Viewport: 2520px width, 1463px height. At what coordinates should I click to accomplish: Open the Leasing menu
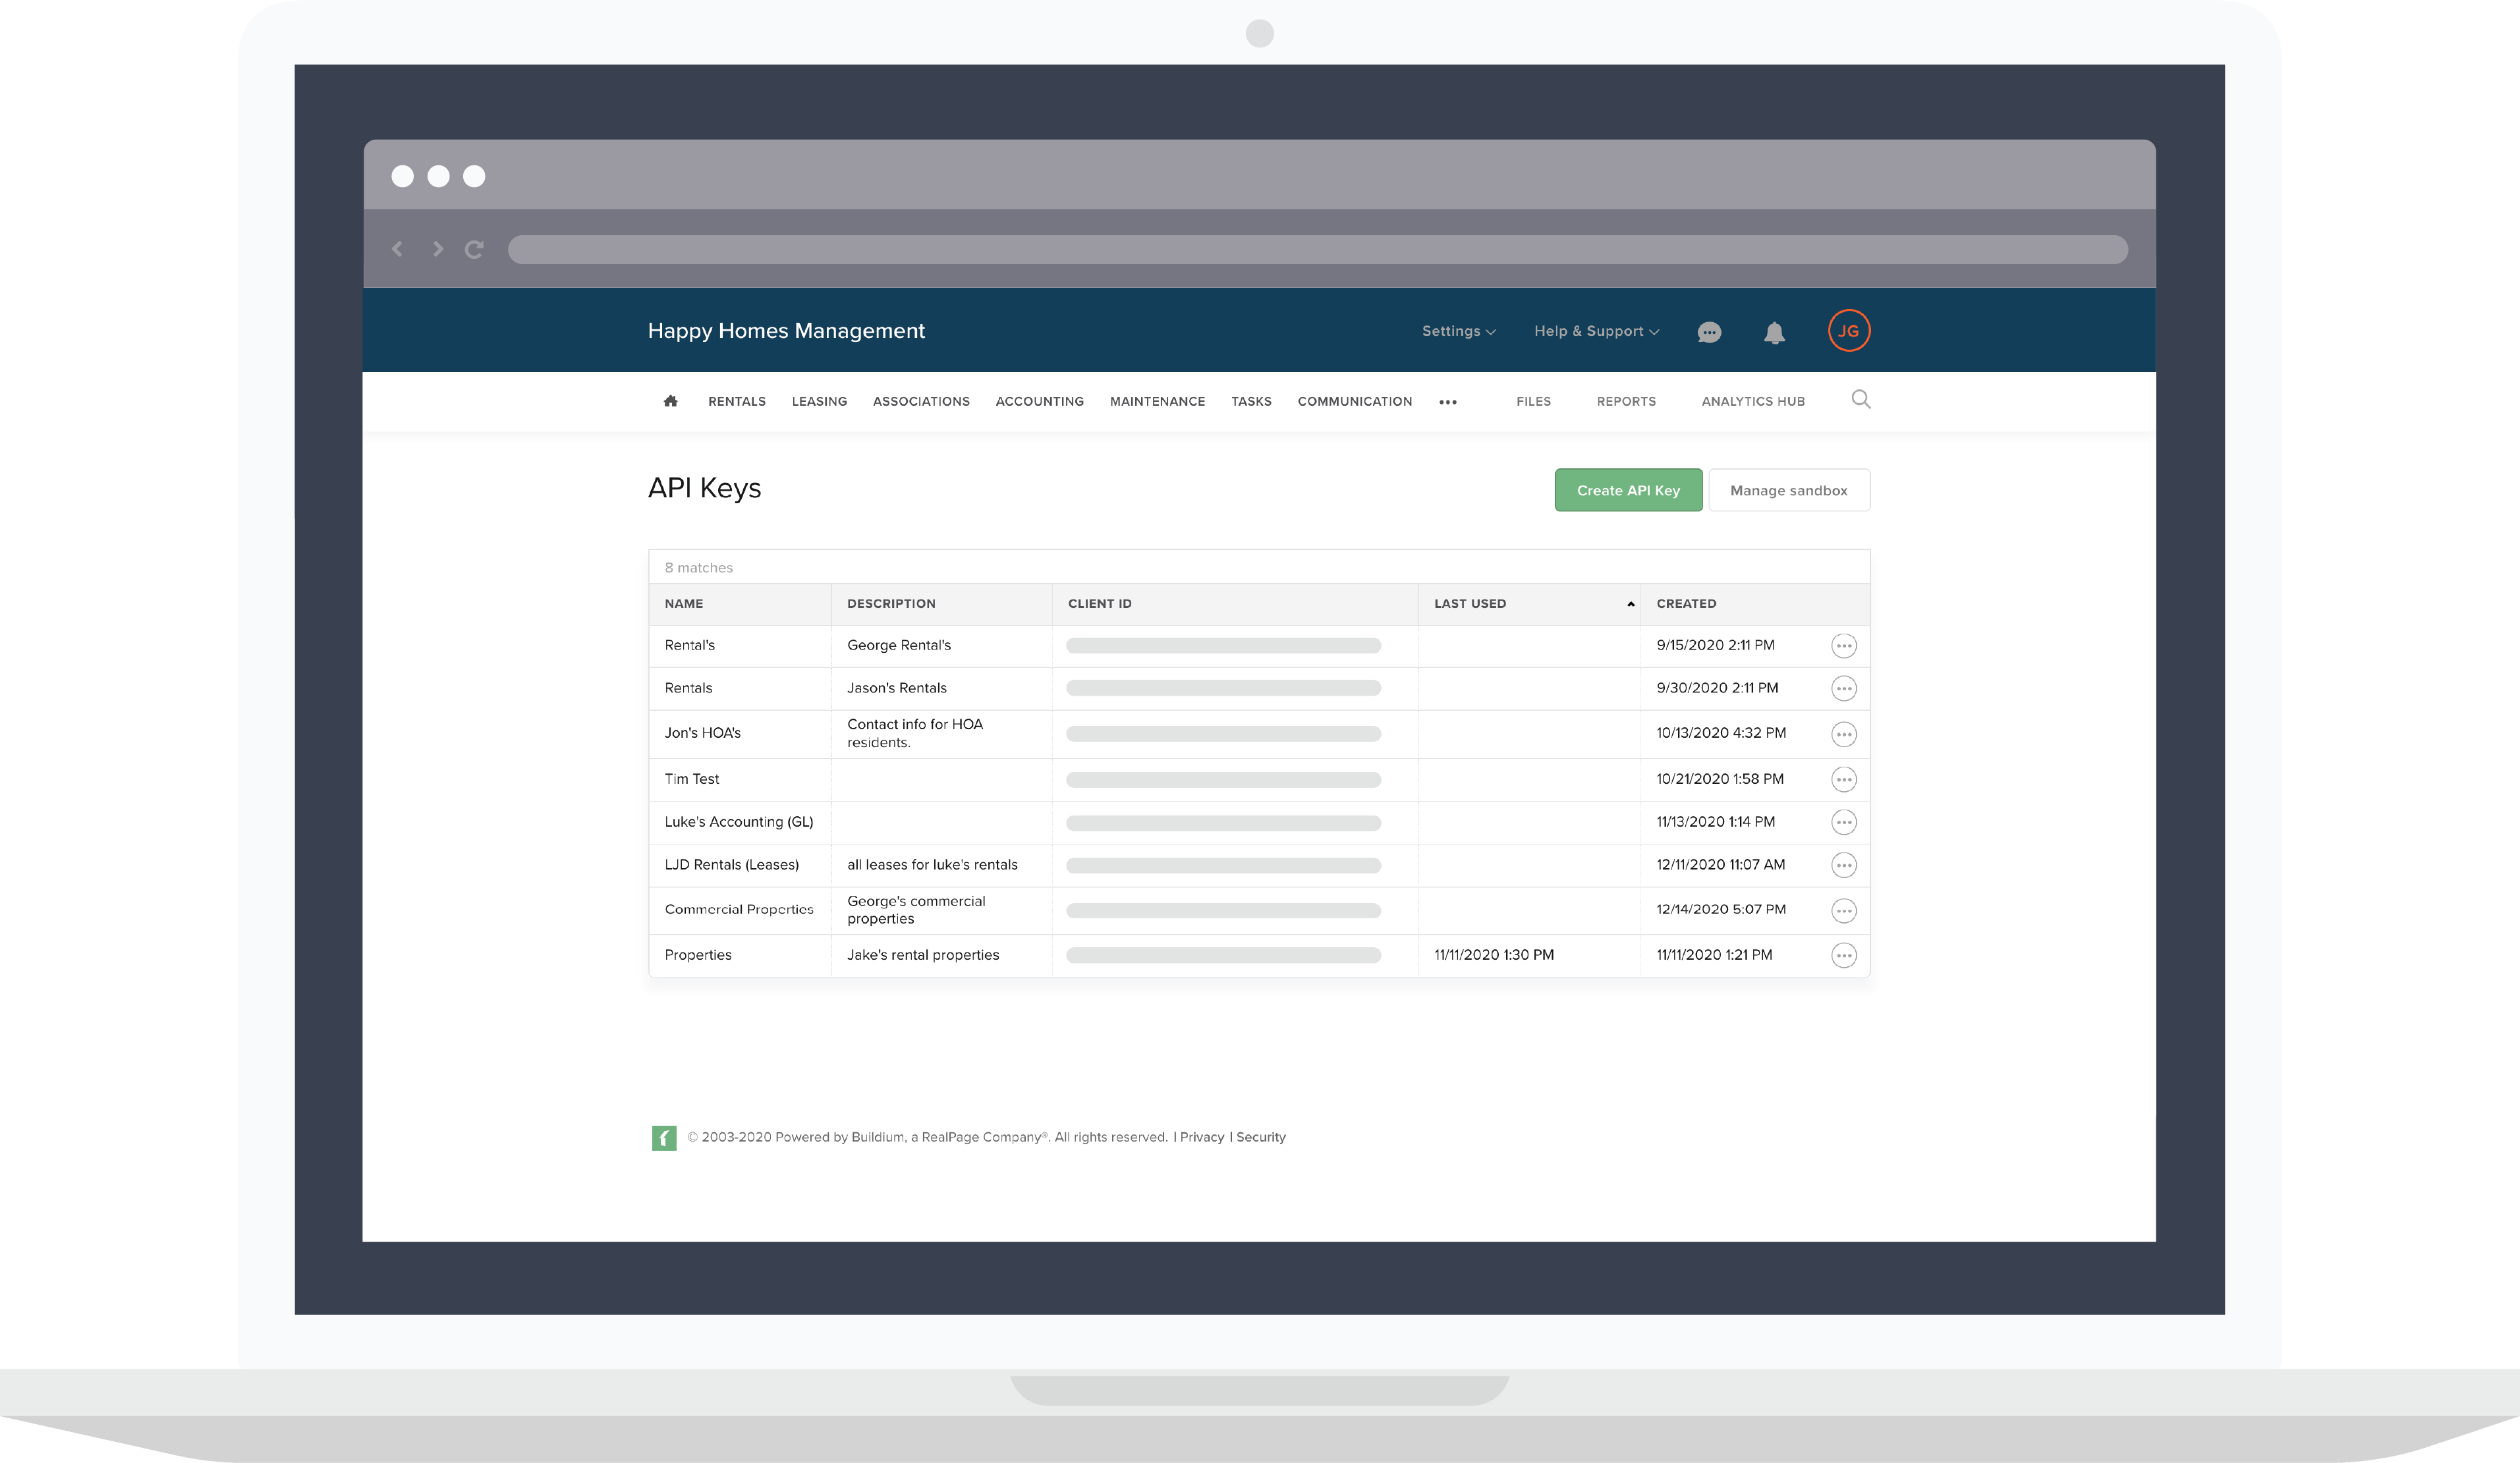tap(819, 401)
